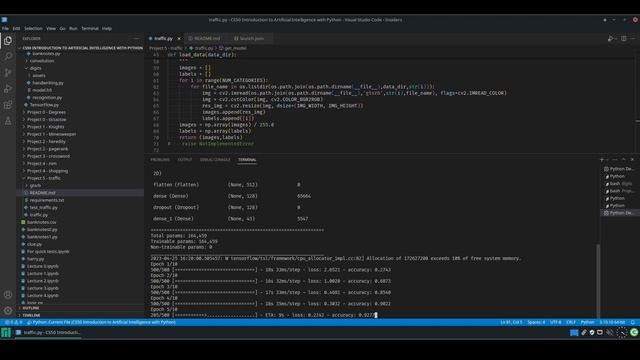The height and width of the screenshot is (360, 640).
Task: Open the Extensions view
Action: click(8, 105)
